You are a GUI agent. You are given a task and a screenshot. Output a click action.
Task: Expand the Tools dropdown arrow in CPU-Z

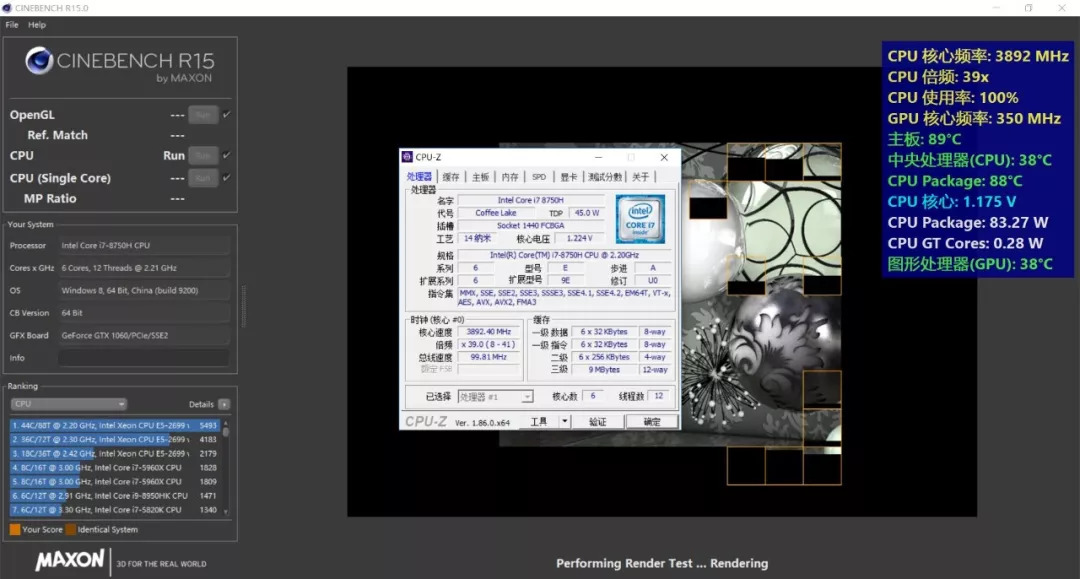[x=565, y=420]
